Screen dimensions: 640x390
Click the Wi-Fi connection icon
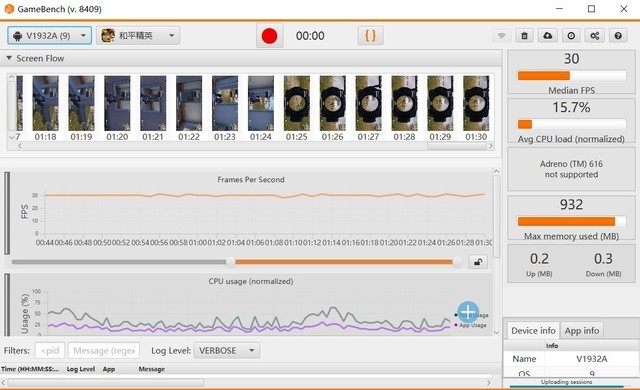[x=501, y=36]
